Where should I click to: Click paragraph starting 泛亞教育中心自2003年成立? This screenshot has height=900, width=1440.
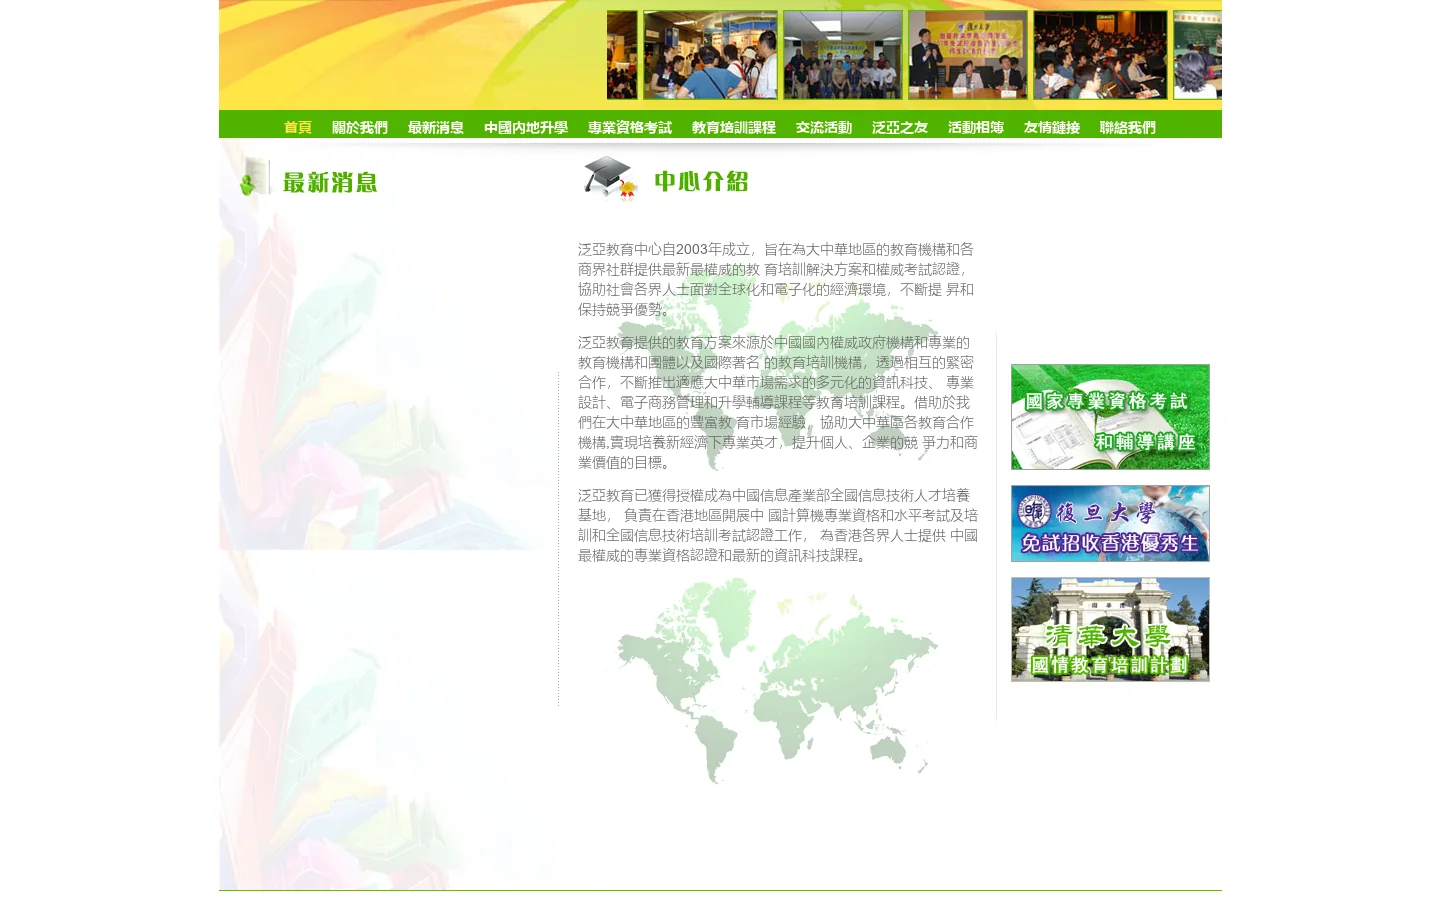click(776, 279)
